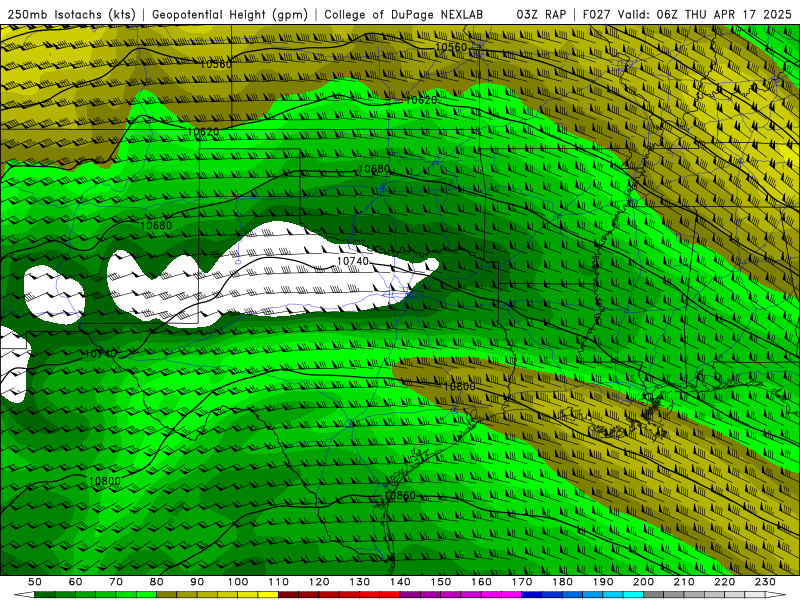
Task: Click colorbar value 80
Action: pyautogui.click(x=157, y=582)
